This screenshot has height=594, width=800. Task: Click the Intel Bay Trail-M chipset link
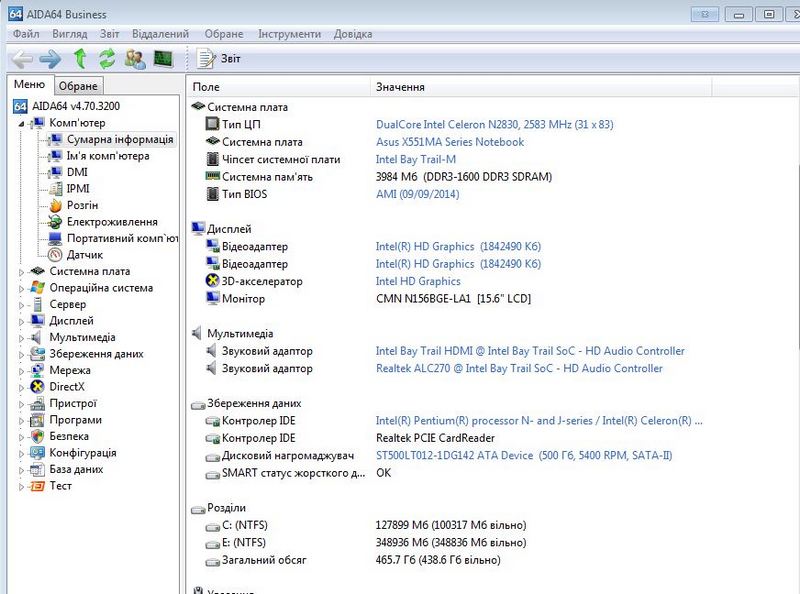coord(415,160)
